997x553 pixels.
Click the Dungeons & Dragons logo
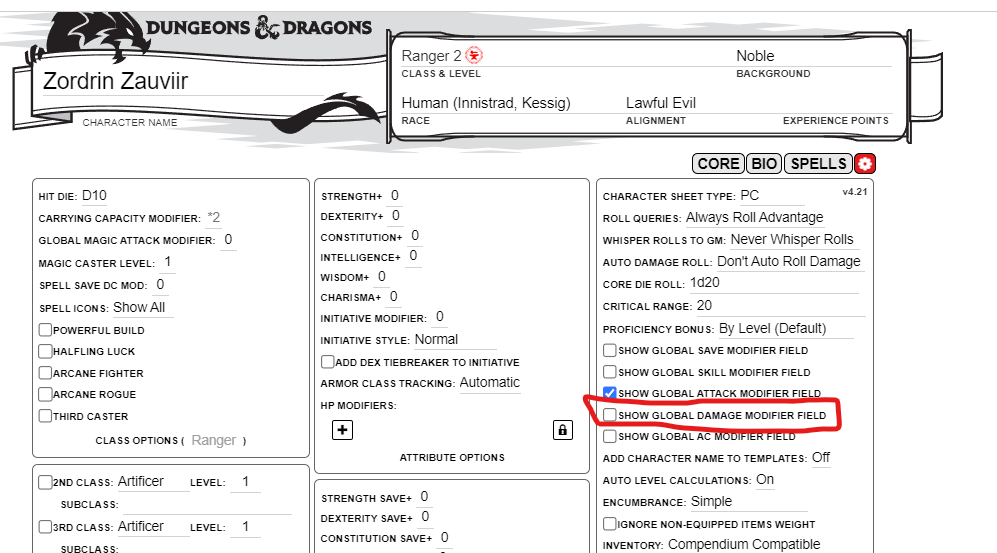[258, 29]
